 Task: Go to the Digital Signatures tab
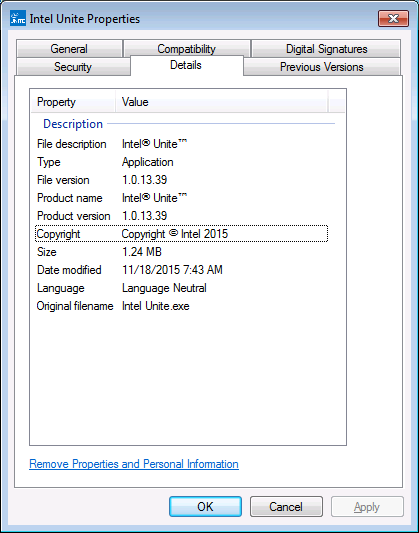pyautogui.click(x=326, y=49)
